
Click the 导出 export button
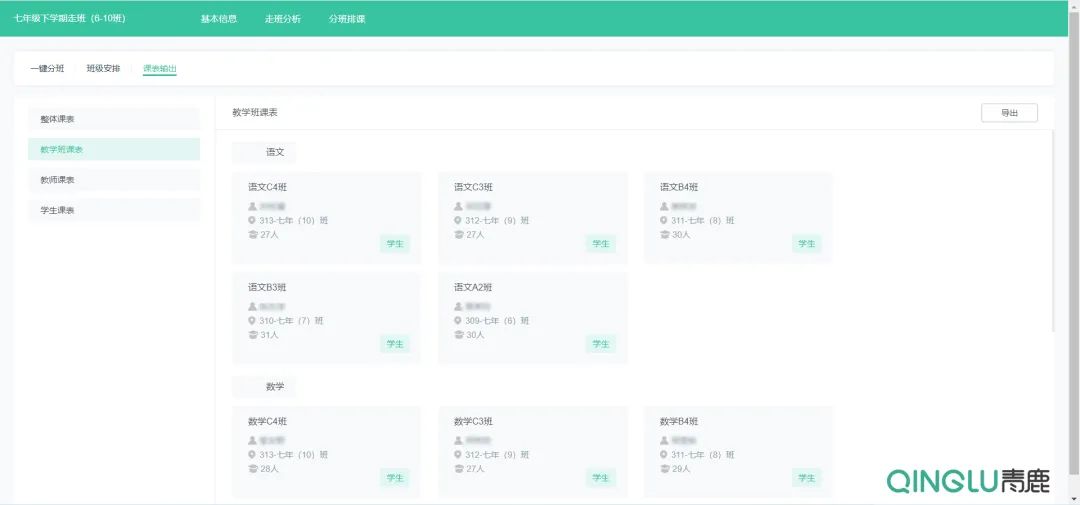coord(1009,113)
